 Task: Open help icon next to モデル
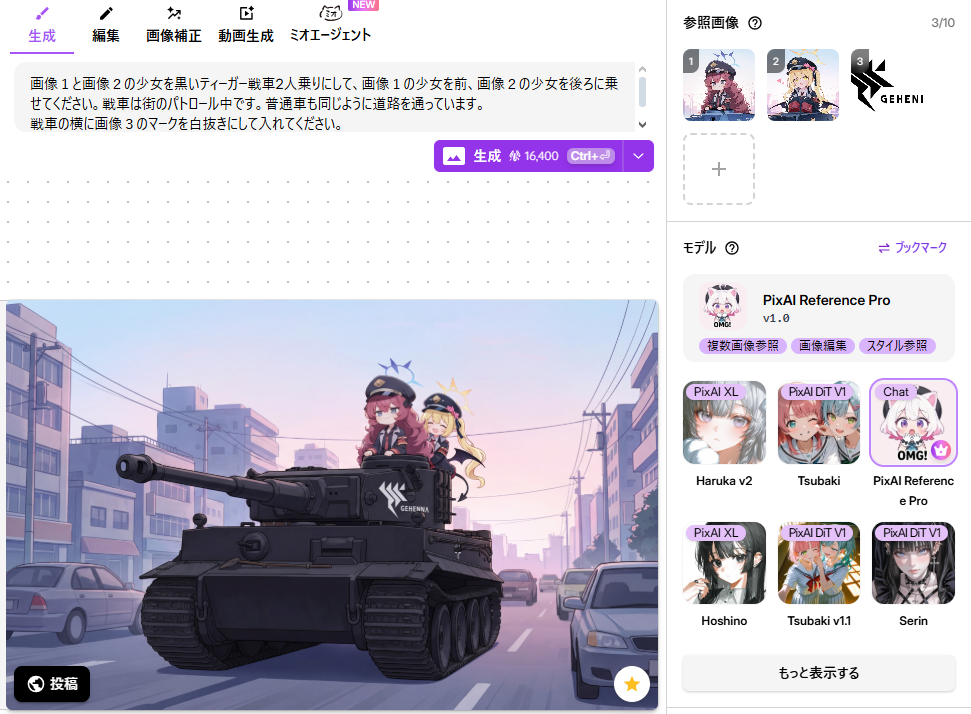pos(732,248)
